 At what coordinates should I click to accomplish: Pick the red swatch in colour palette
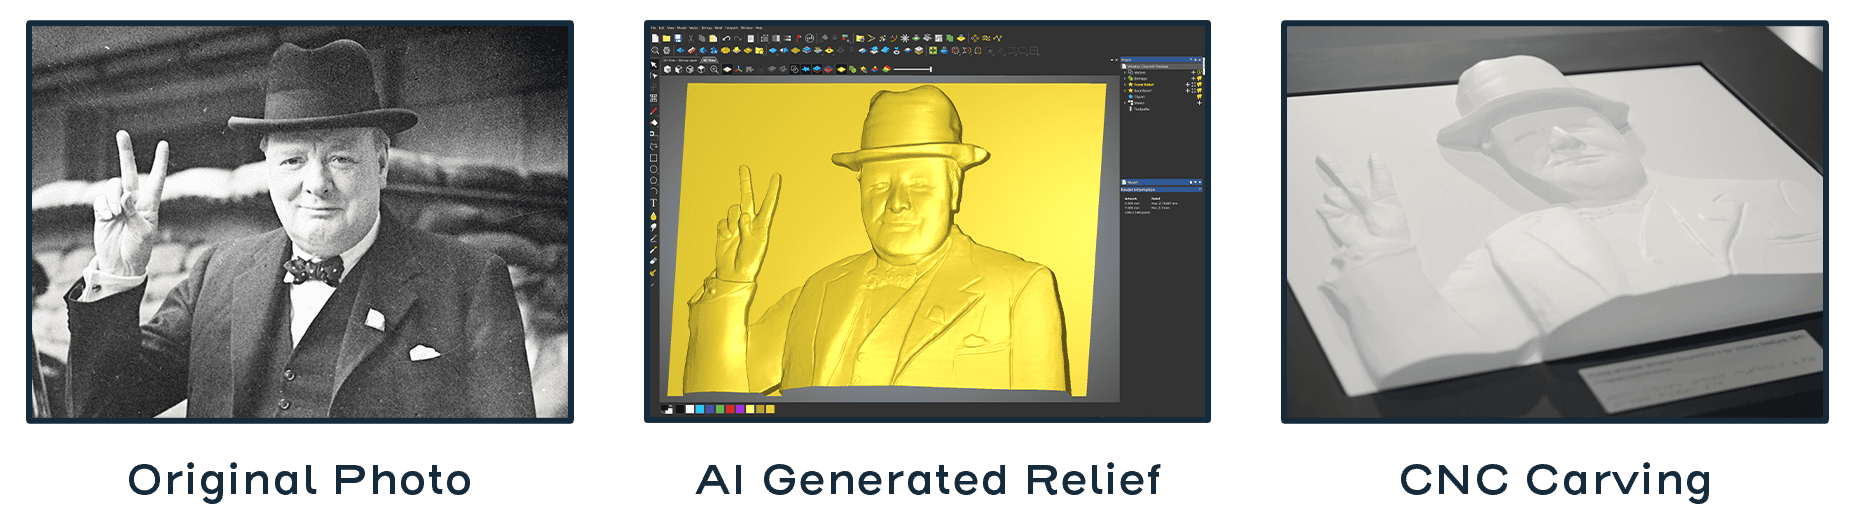point(730,409)
